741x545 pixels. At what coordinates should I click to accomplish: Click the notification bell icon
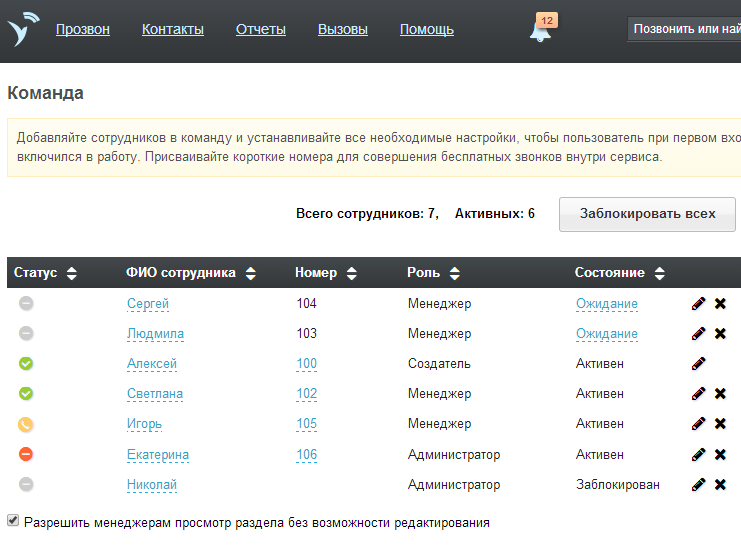[x=540, y=32]
